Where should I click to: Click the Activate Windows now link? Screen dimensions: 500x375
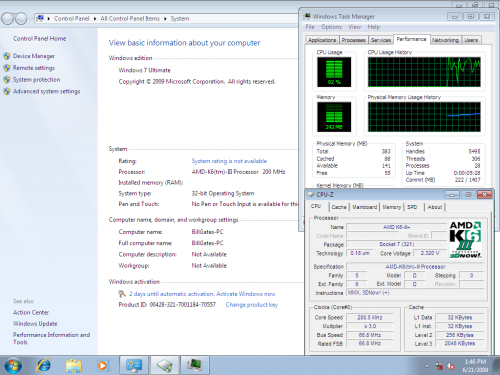pyautogui.click(x=246, y=294)
